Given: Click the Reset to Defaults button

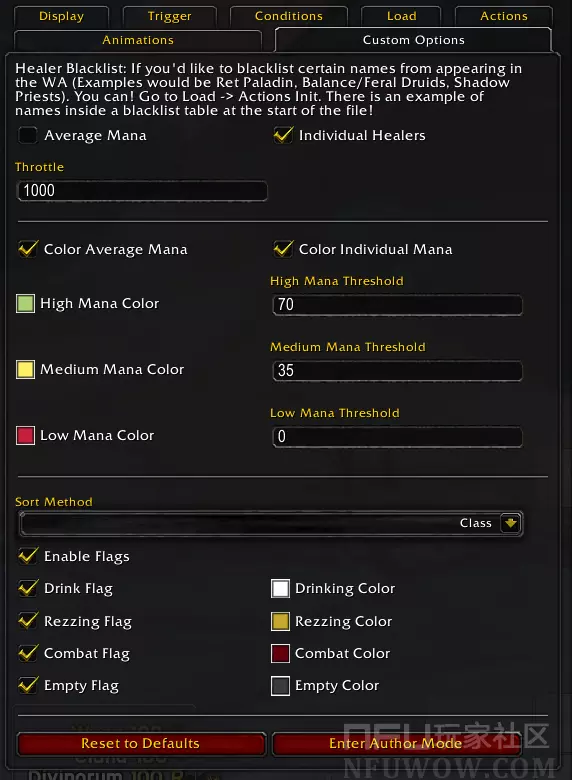Looking at the screenshot, I should click(141, 744).
